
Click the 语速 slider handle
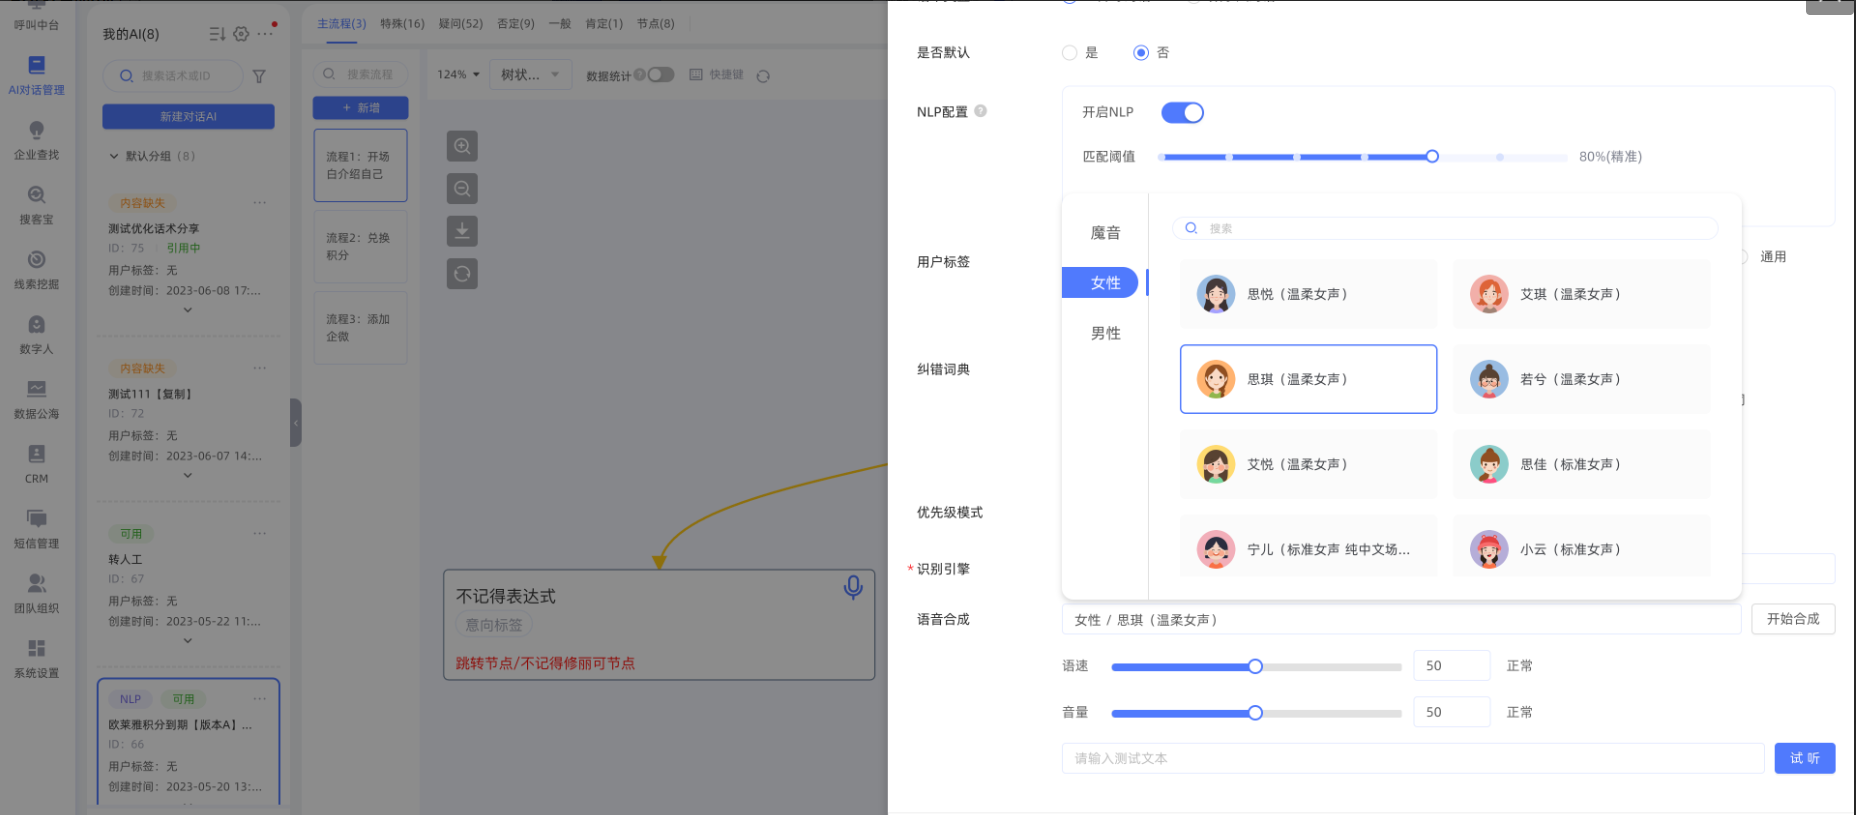click(x=1255, y=667)
